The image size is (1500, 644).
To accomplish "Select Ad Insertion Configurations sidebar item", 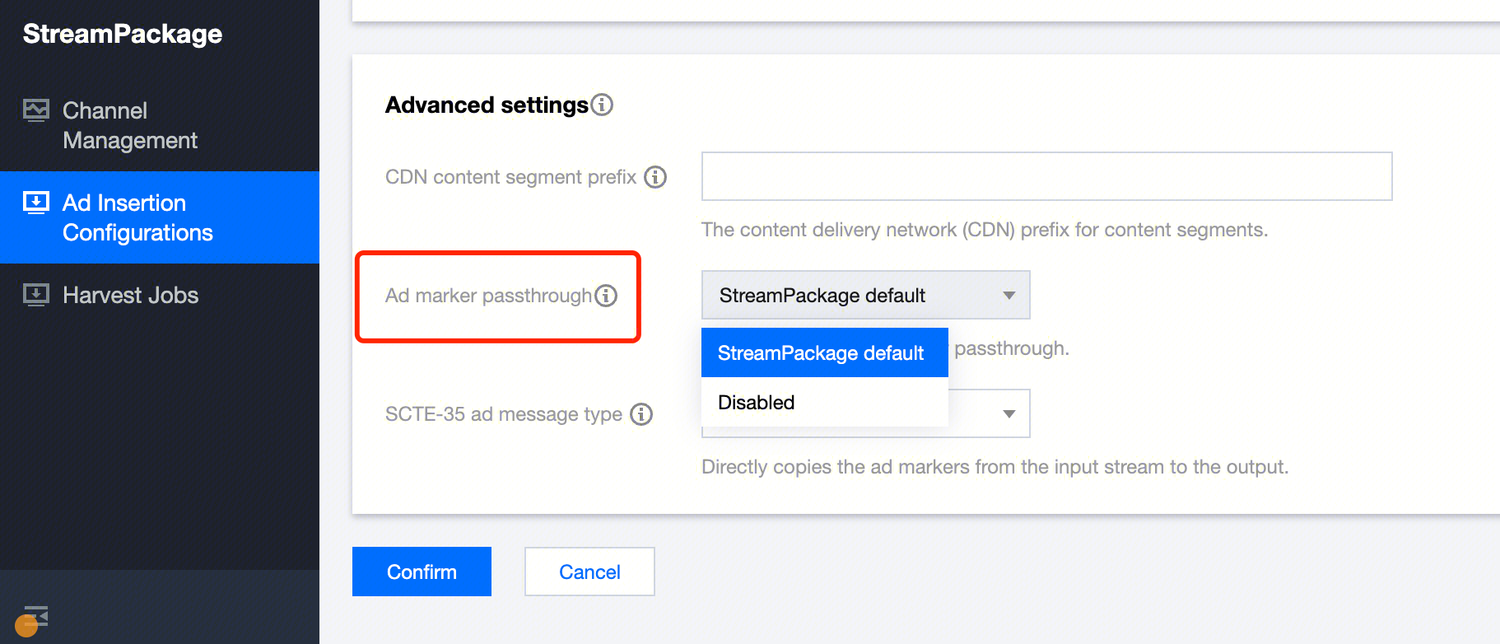I will (137, 218).
